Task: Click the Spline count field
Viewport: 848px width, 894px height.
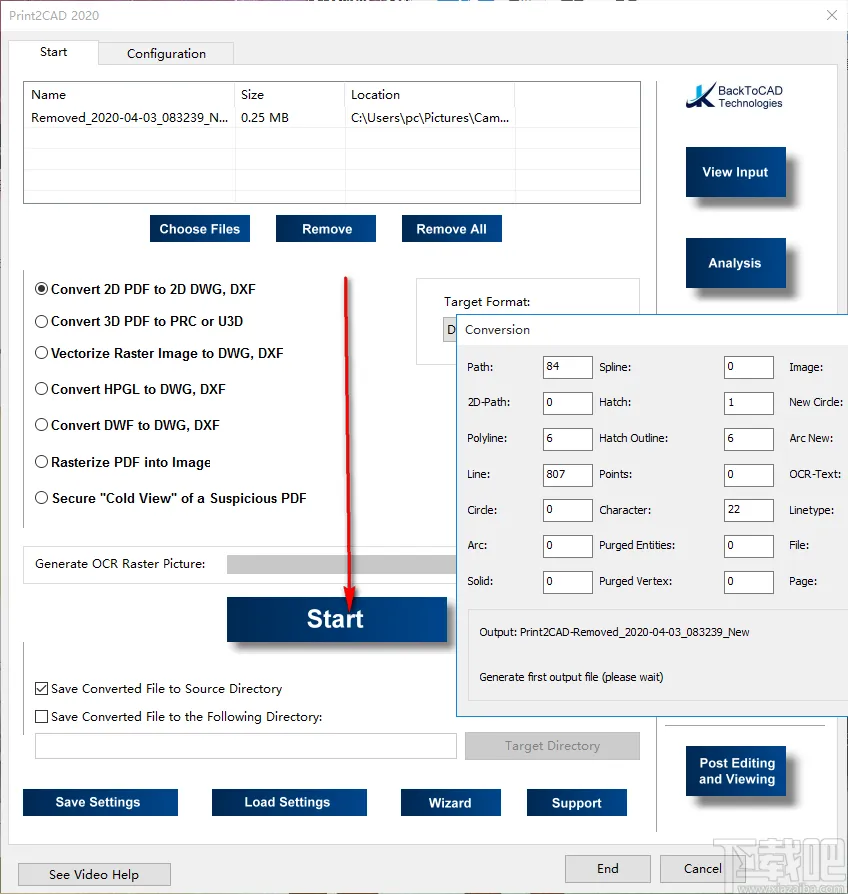Action: coord(749,367)
